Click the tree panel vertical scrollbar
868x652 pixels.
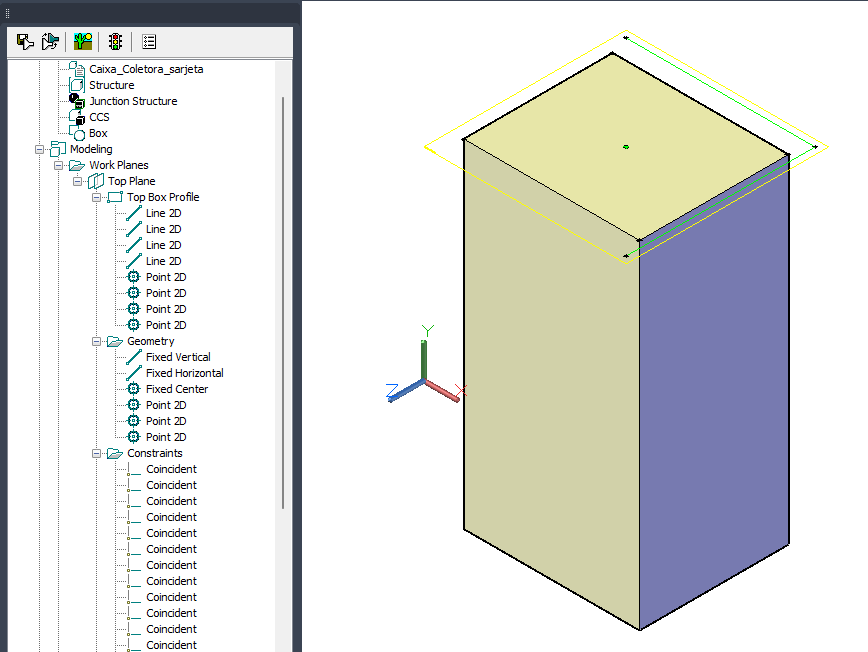(283, 303)
